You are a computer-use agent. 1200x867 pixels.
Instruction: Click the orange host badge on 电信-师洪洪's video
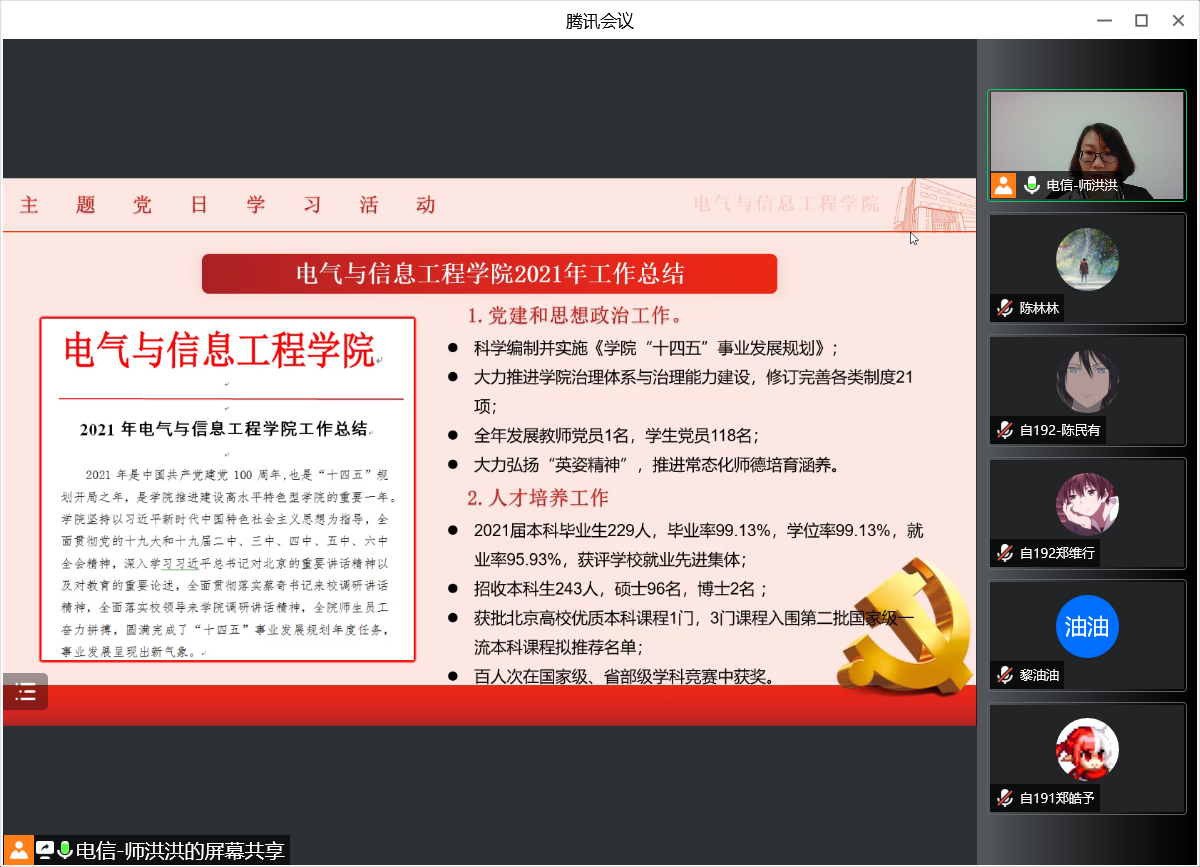(1003, 185)
